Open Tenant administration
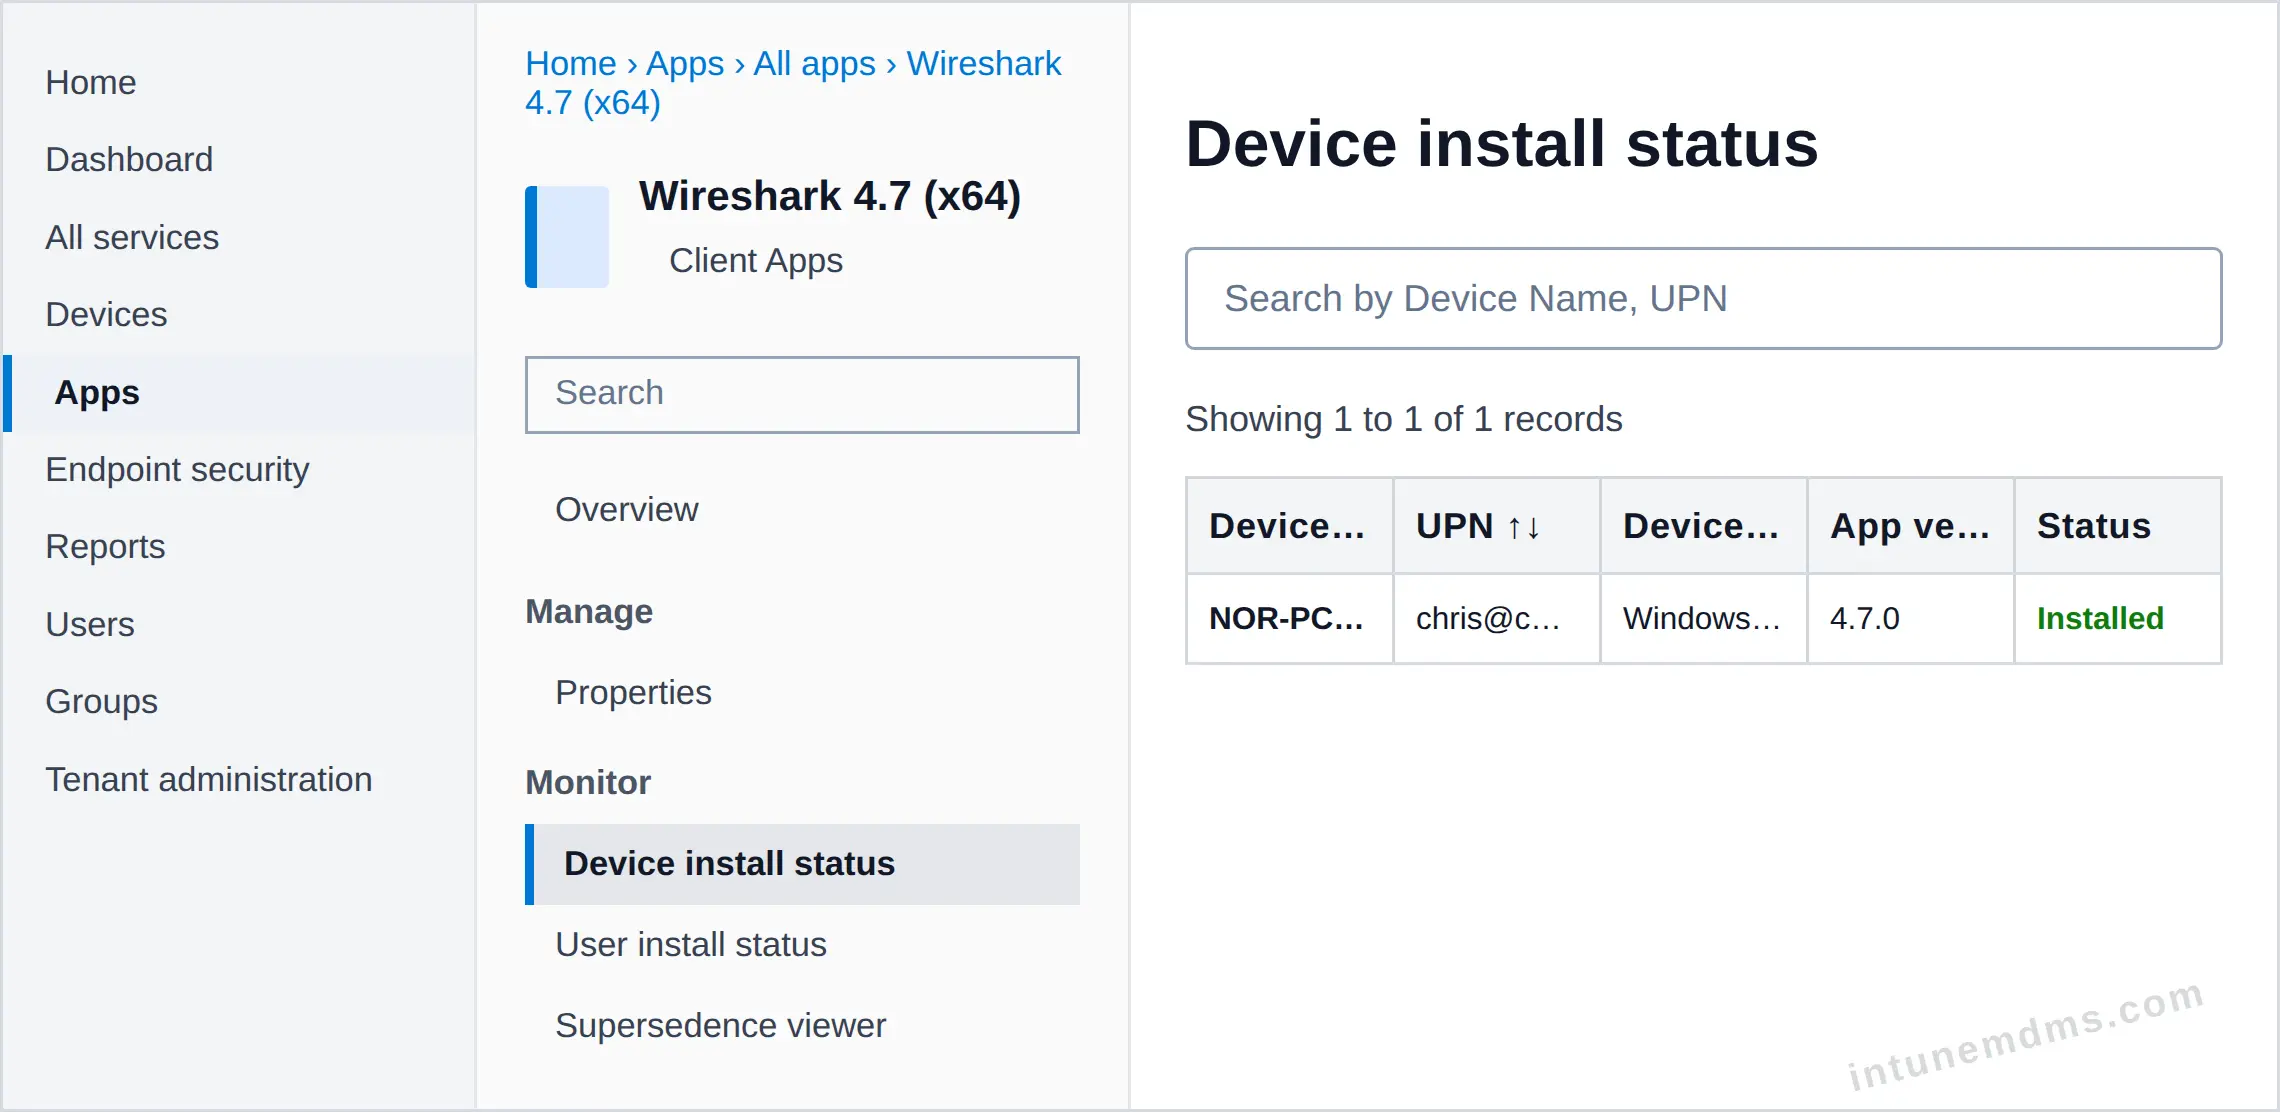This screenshot has height=1112, width=2280. pyautogui.click(x=209, y=779)
